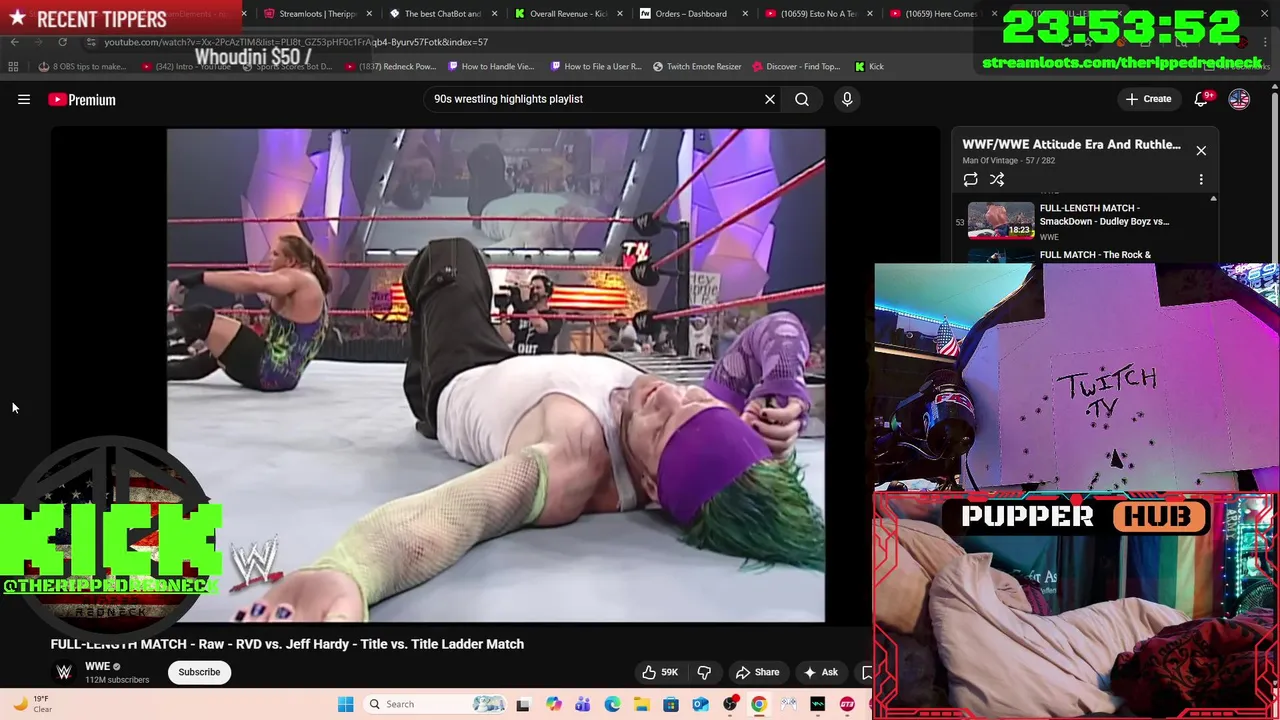Open the Windows Start menu
1280x720 pixels.
[x=345, y=704]
